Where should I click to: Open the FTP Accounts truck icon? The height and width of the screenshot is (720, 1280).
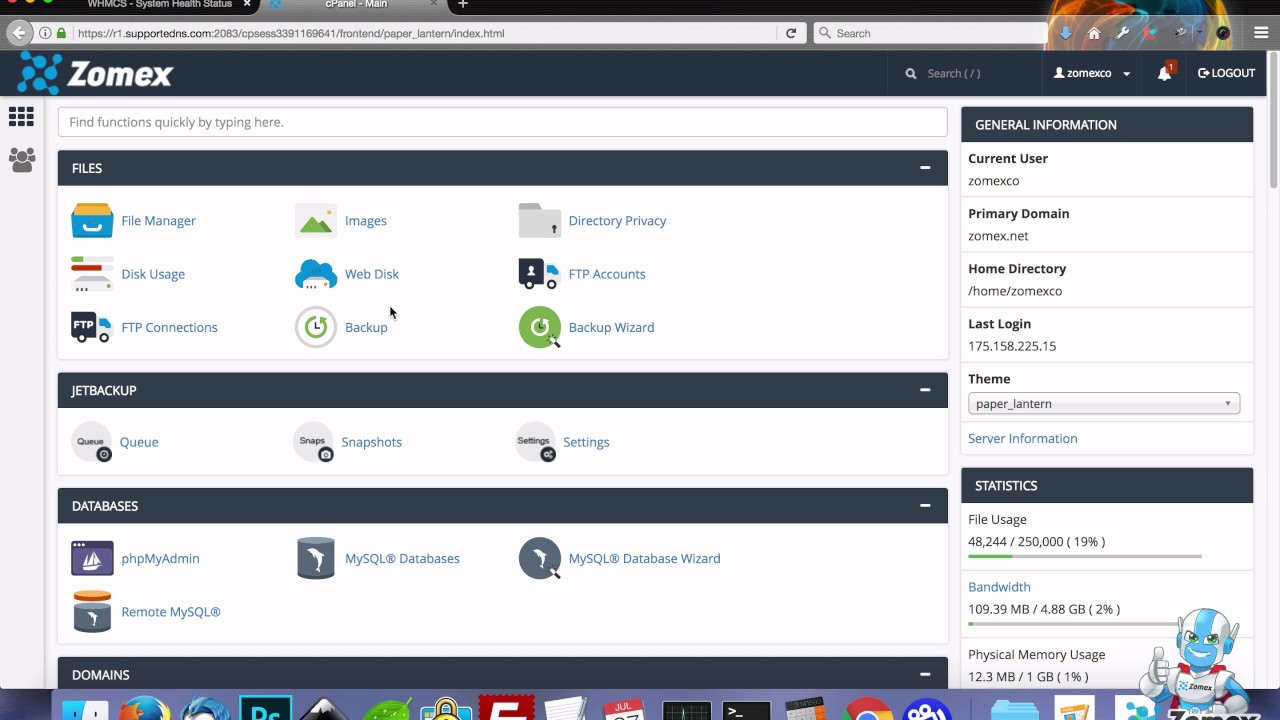point(539,274)
